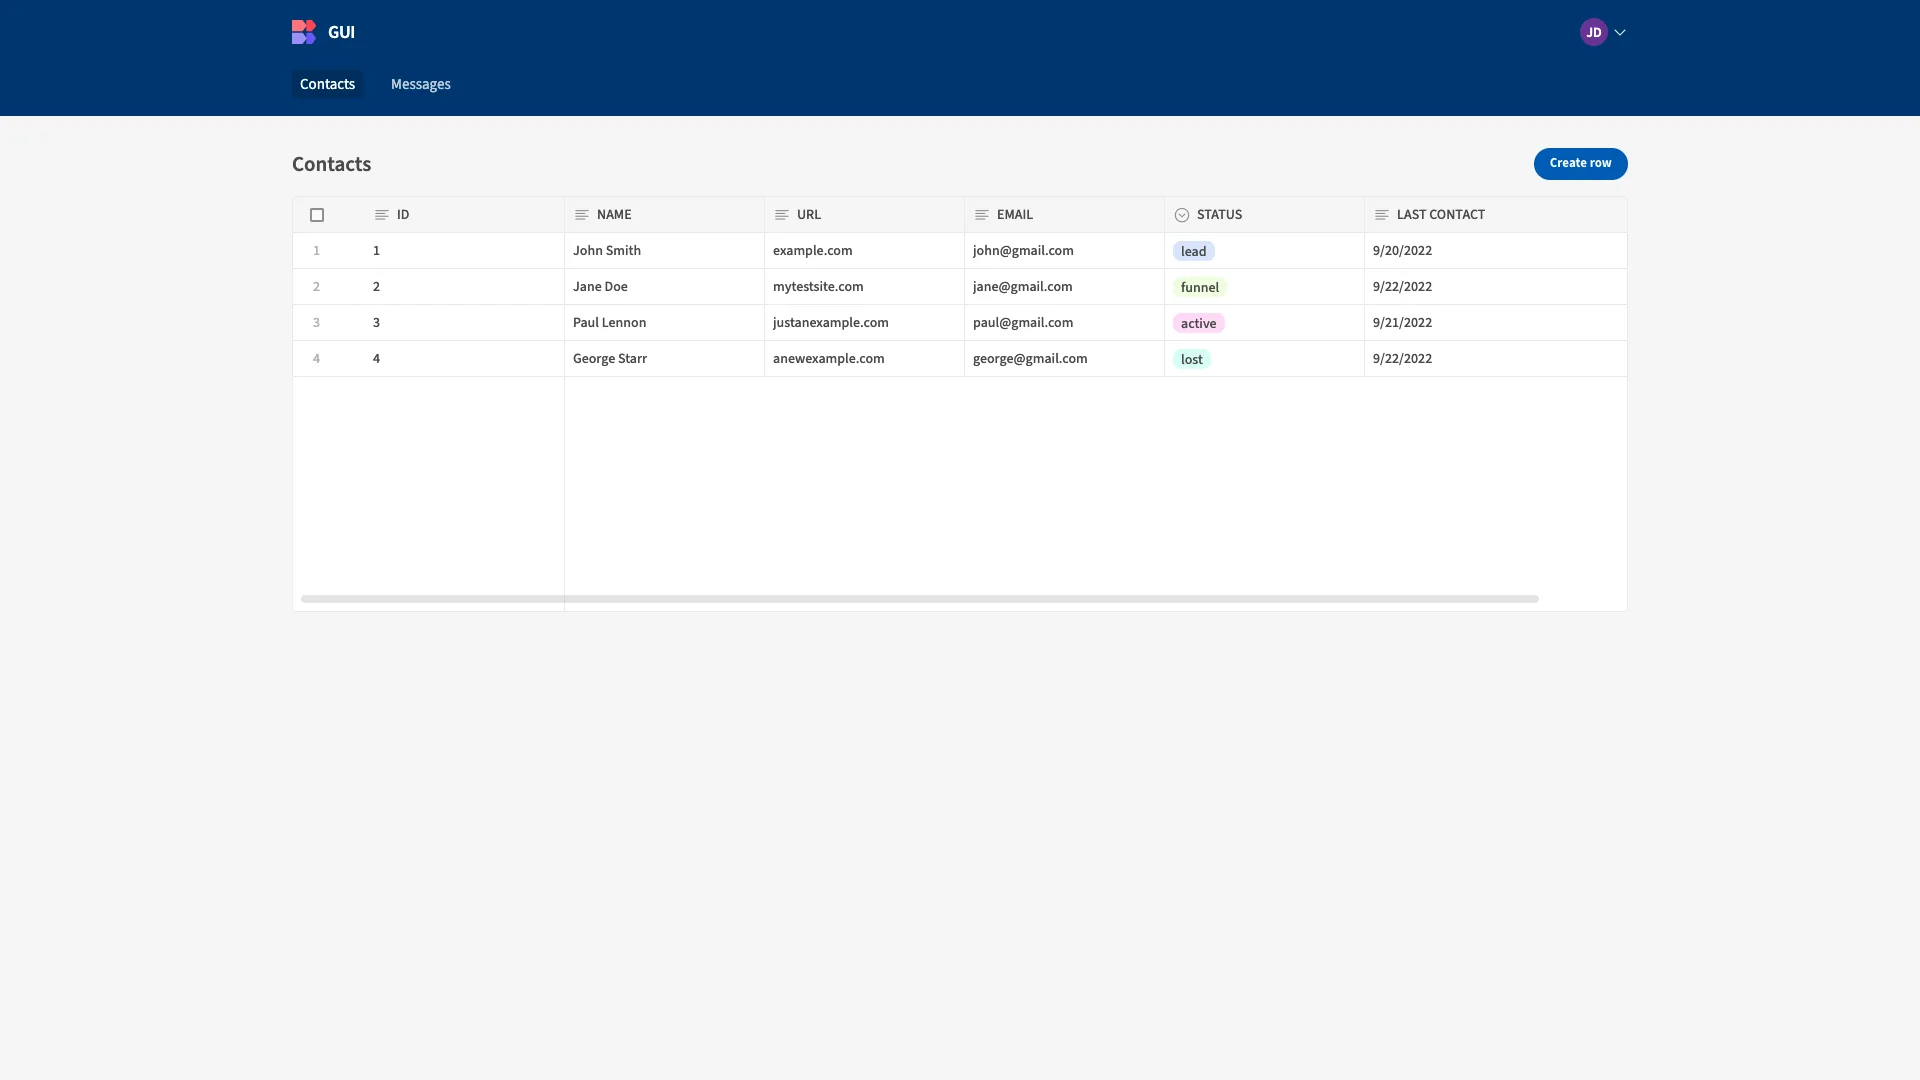
Task: Select the jane@gmail.com email cell
Action: (1064, 287)
